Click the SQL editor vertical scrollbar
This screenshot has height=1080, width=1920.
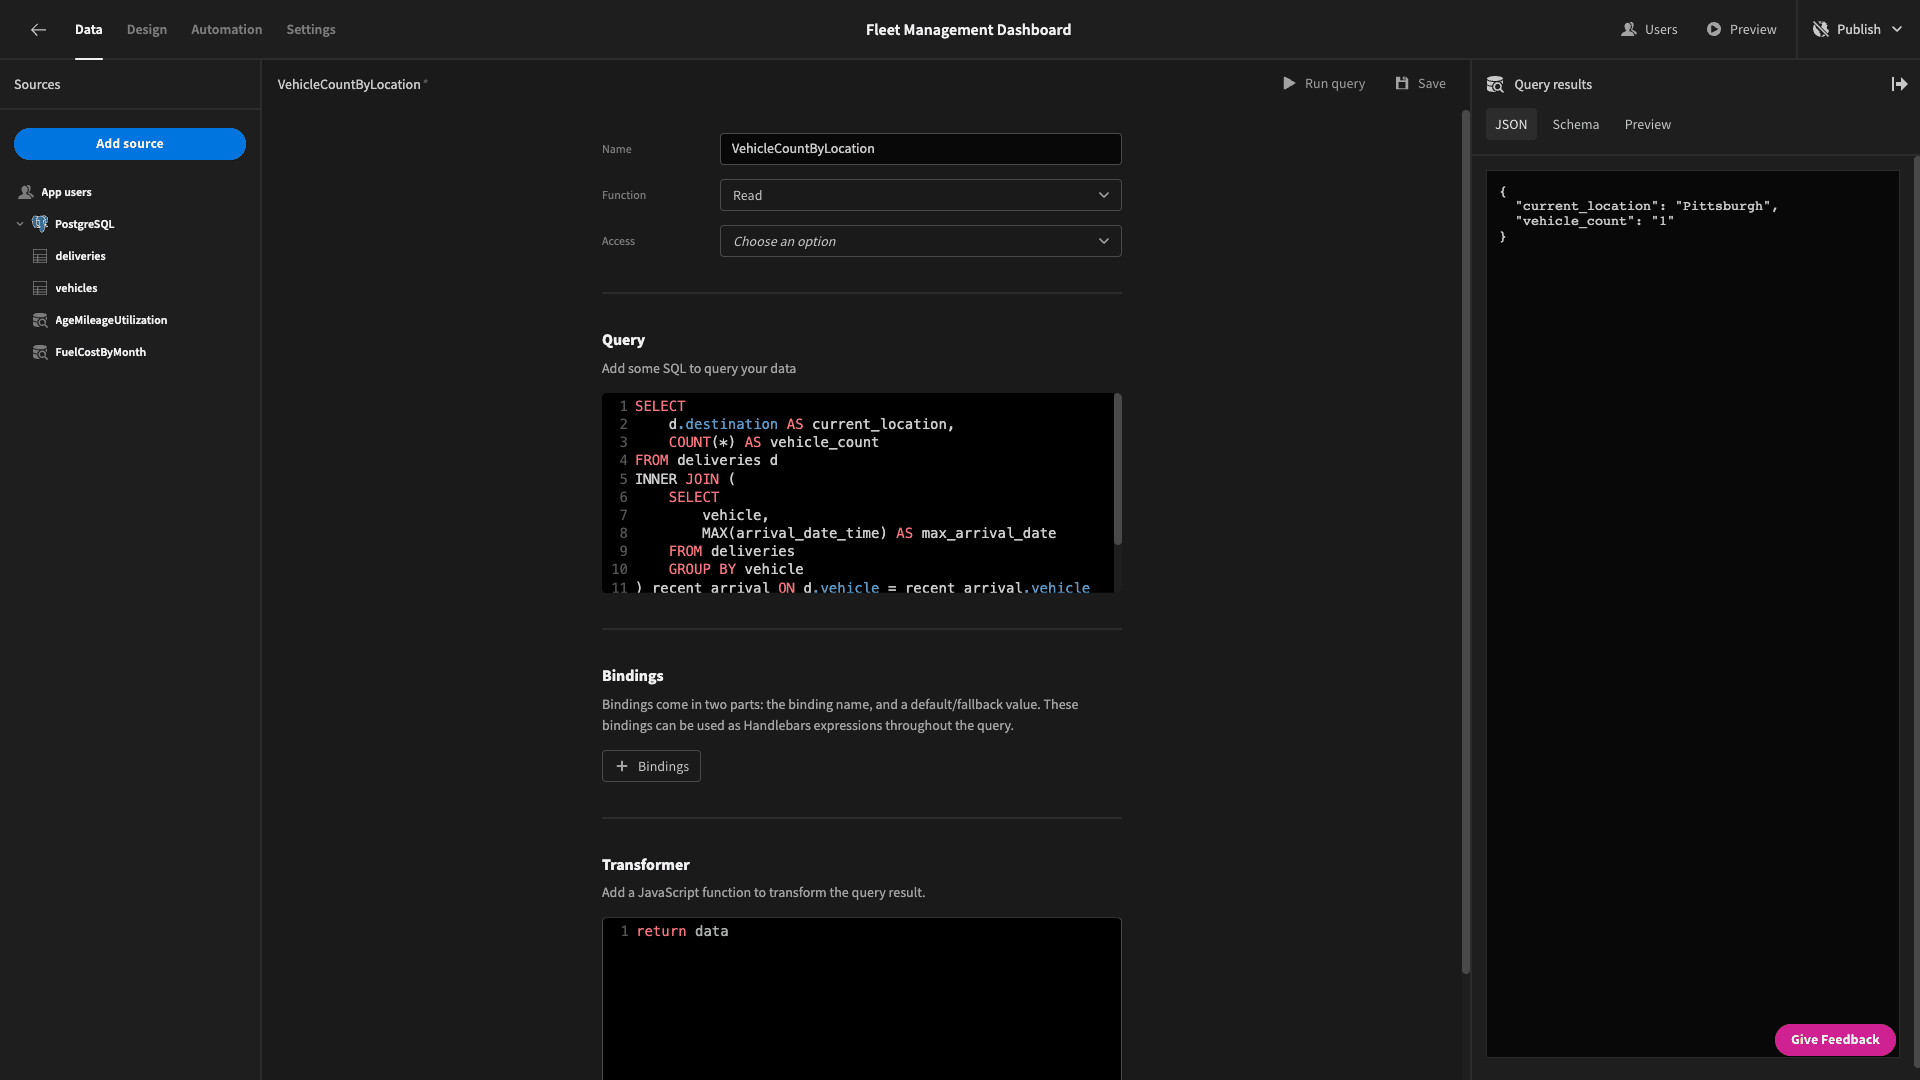click(x=1118, y=470)
